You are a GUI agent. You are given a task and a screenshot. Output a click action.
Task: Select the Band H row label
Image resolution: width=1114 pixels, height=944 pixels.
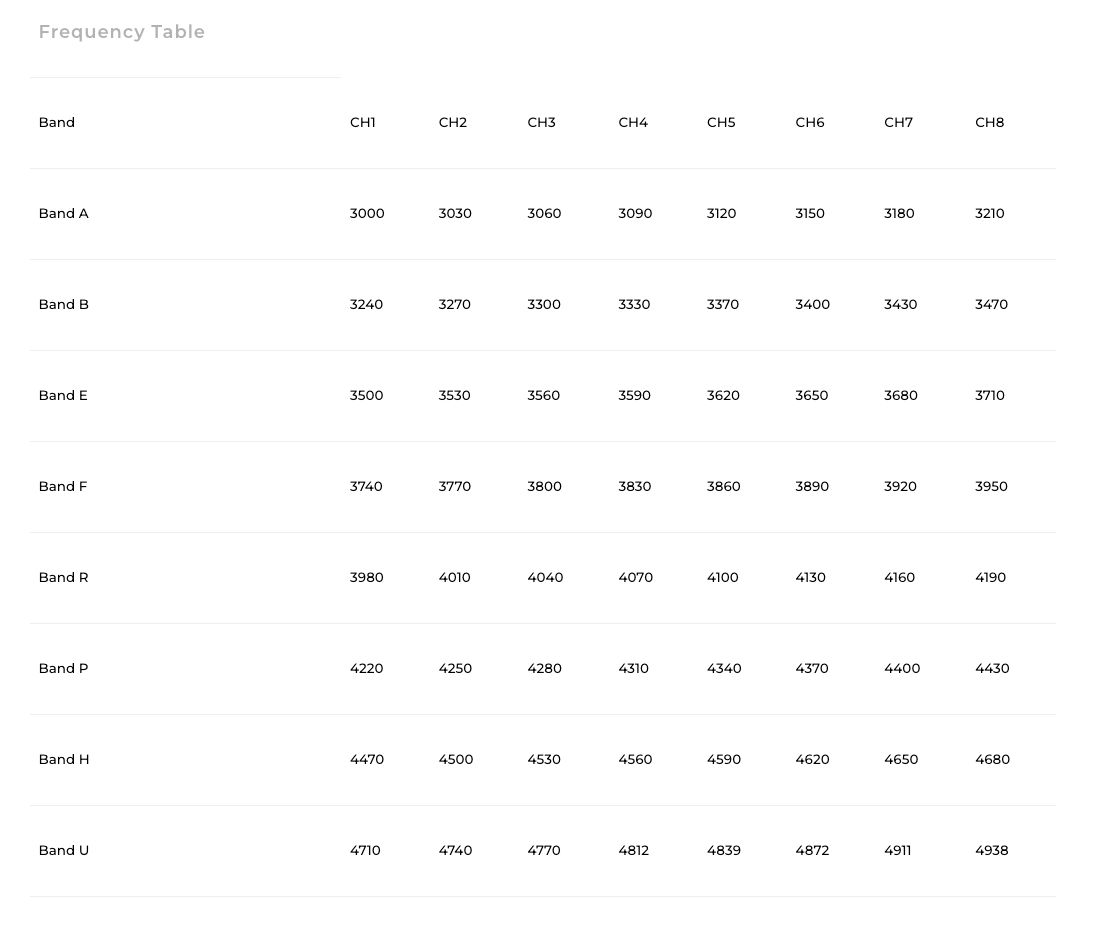pos(64,759)
